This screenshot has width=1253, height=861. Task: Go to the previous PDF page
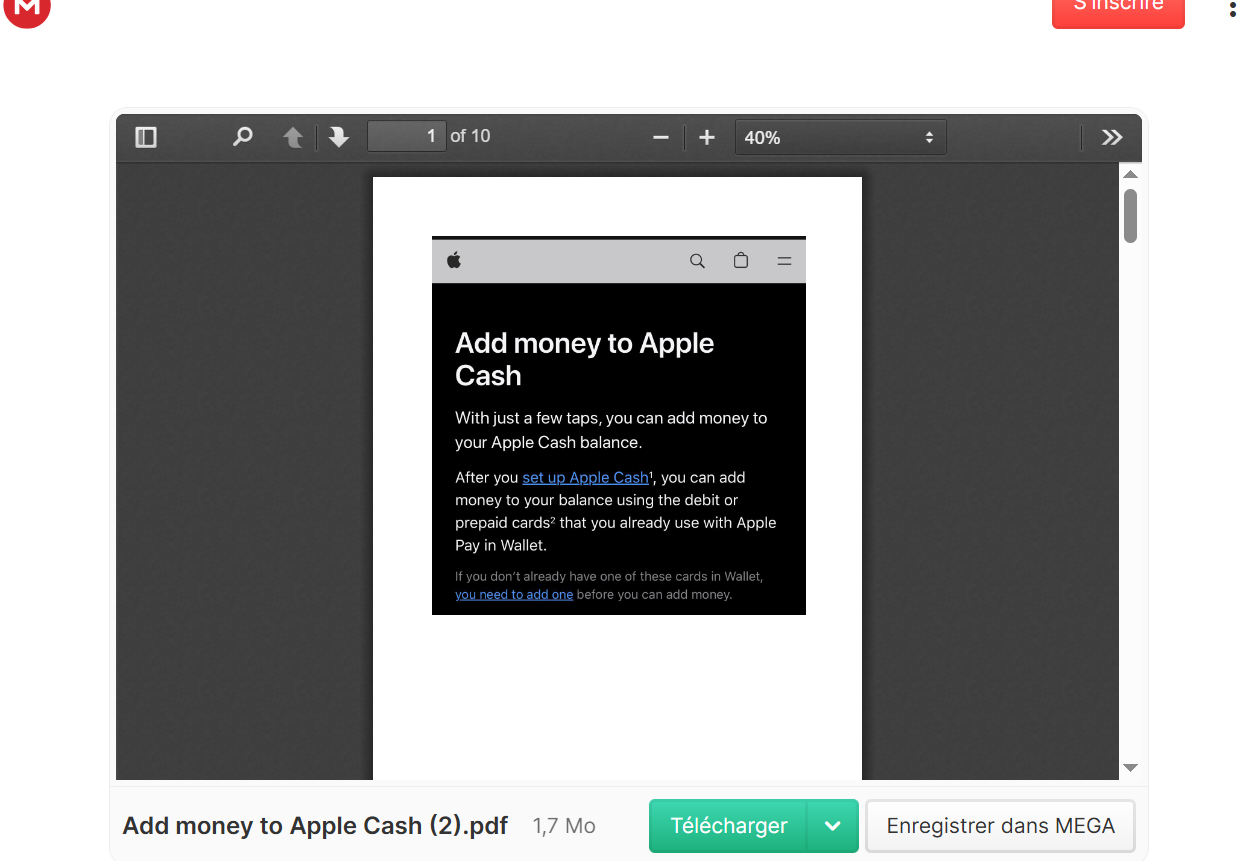point(293,137)
